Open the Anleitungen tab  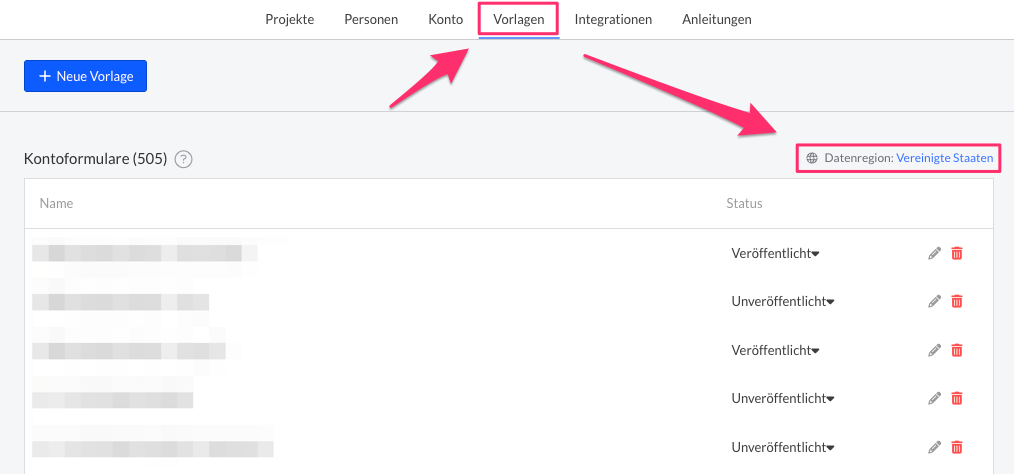[x=717, y=19]
